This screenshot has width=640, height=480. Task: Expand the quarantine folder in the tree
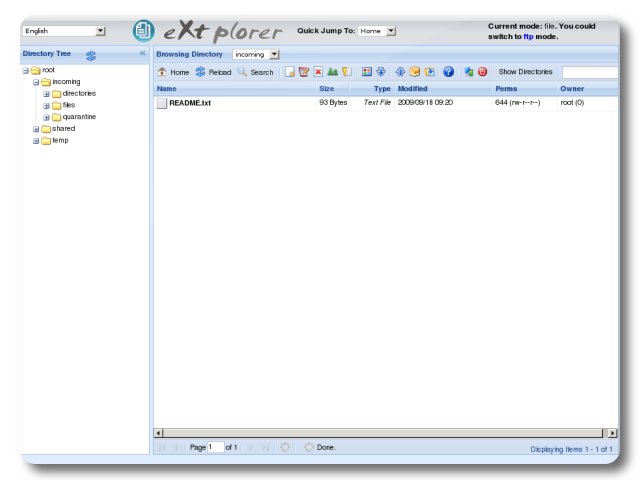click(x=46, y=117)
